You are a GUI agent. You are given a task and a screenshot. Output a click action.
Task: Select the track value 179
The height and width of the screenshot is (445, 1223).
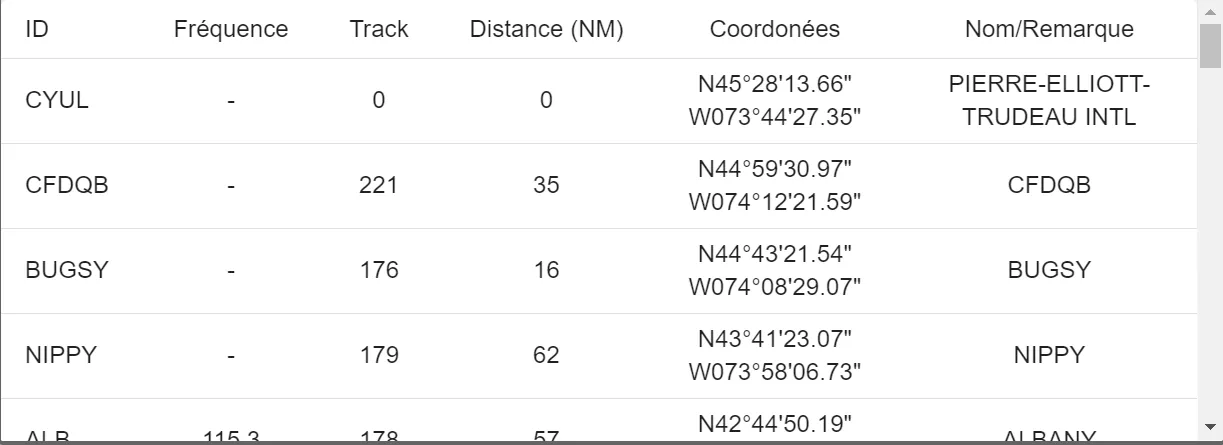click(x=379, y=355)
